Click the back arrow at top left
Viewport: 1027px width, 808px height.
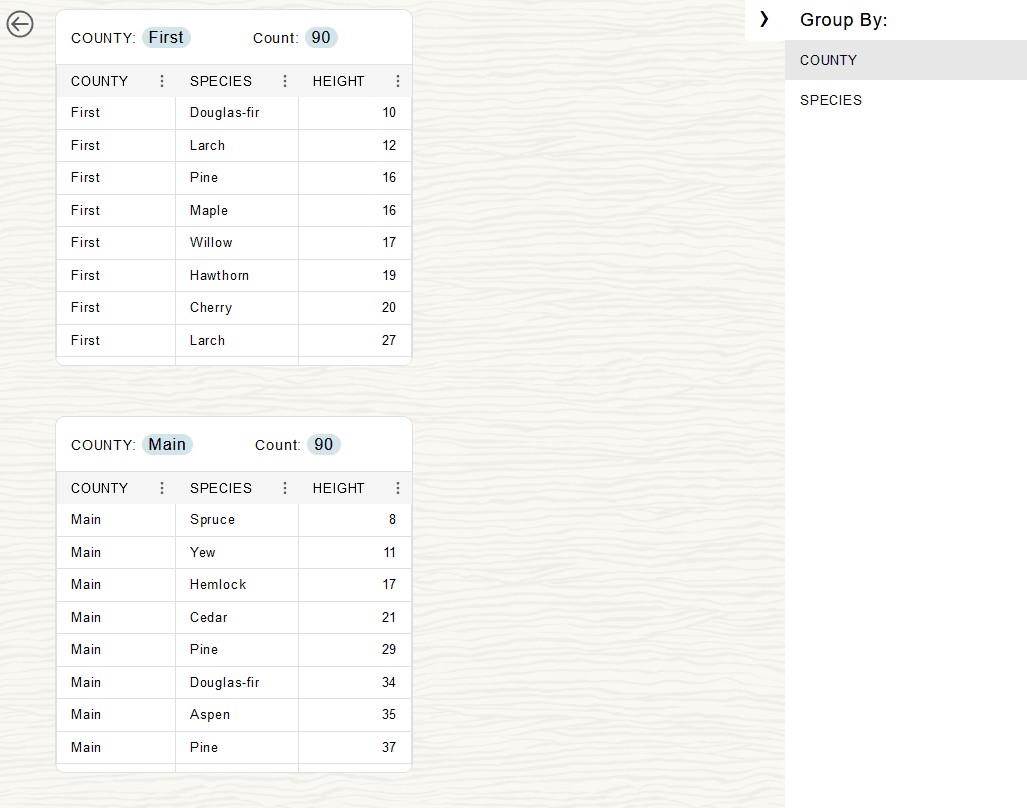point(20,24)
